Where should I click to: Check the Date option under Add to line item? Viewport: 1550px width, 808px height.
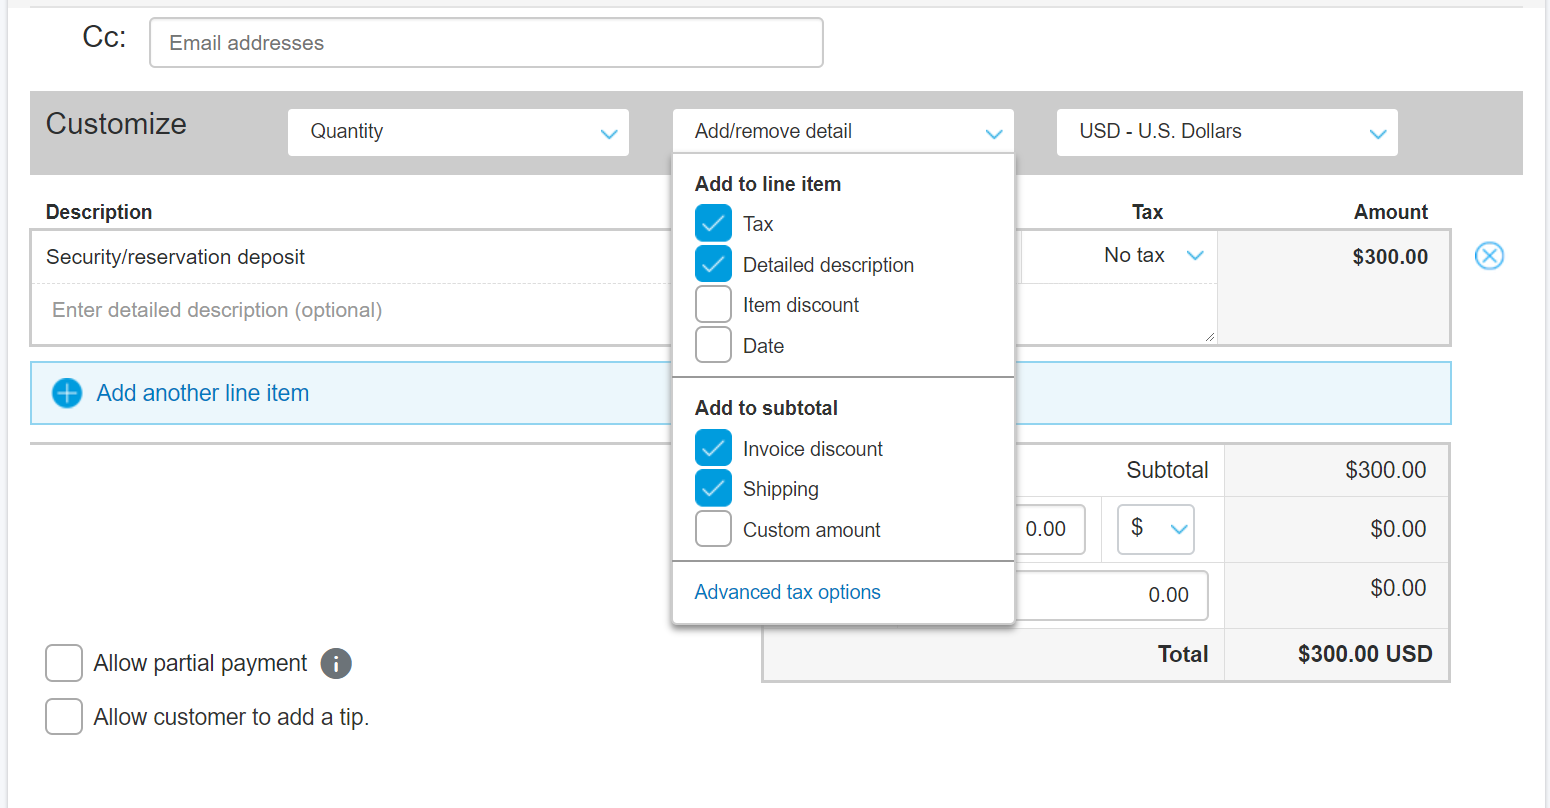pyautogui.click(x=713, y=344)
